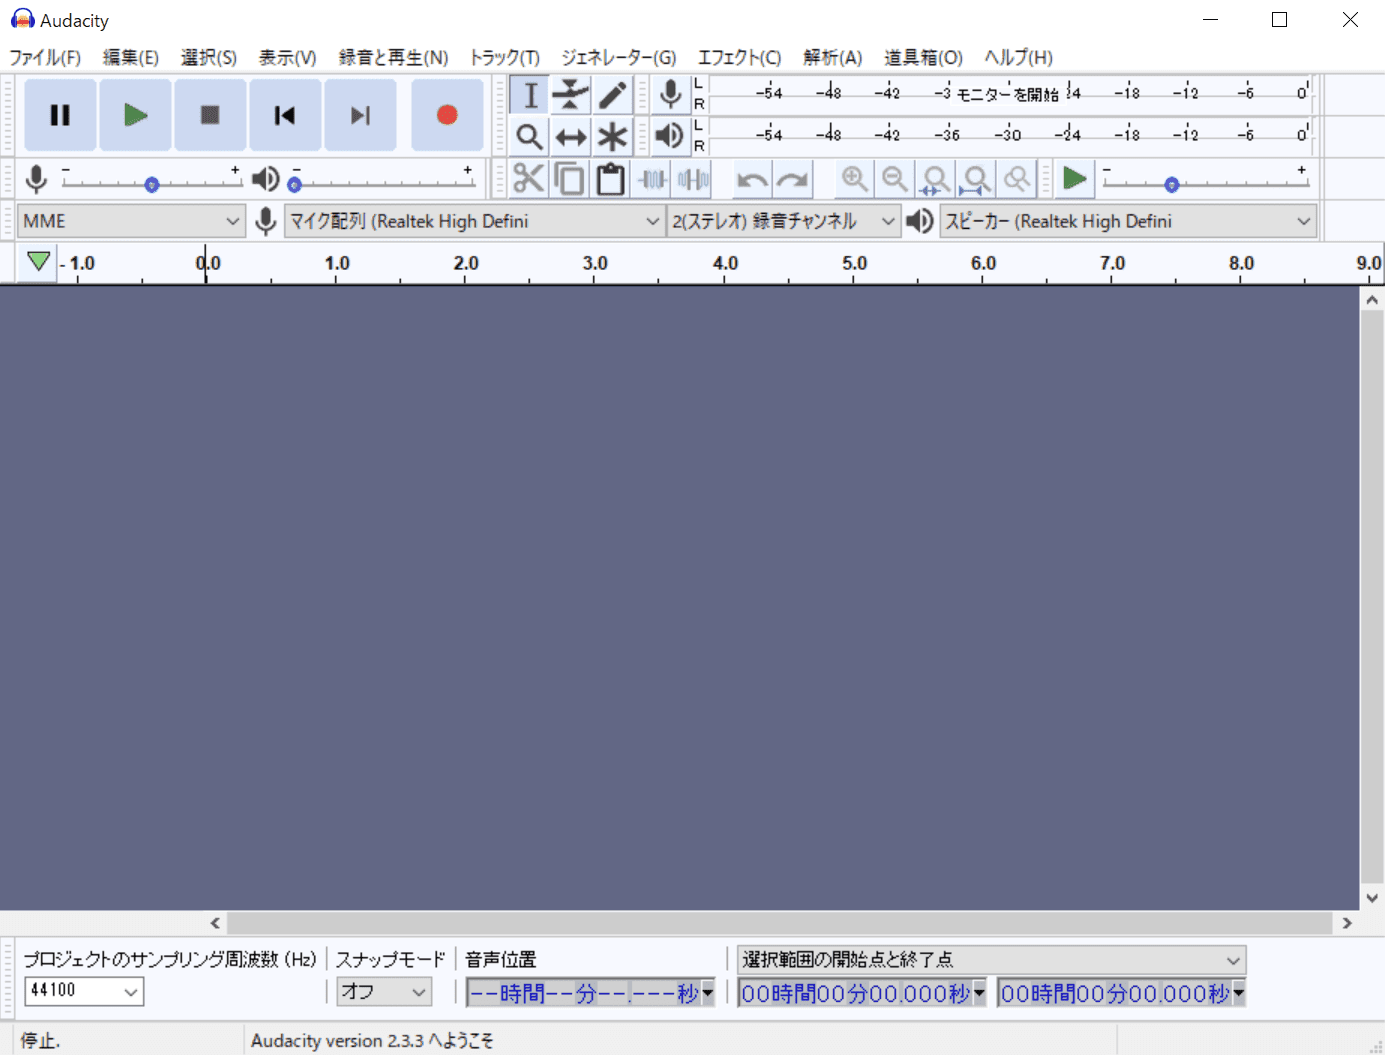
Task: Click モニターを開始 on the recording meter
Action: click(x=1007, y=94)
